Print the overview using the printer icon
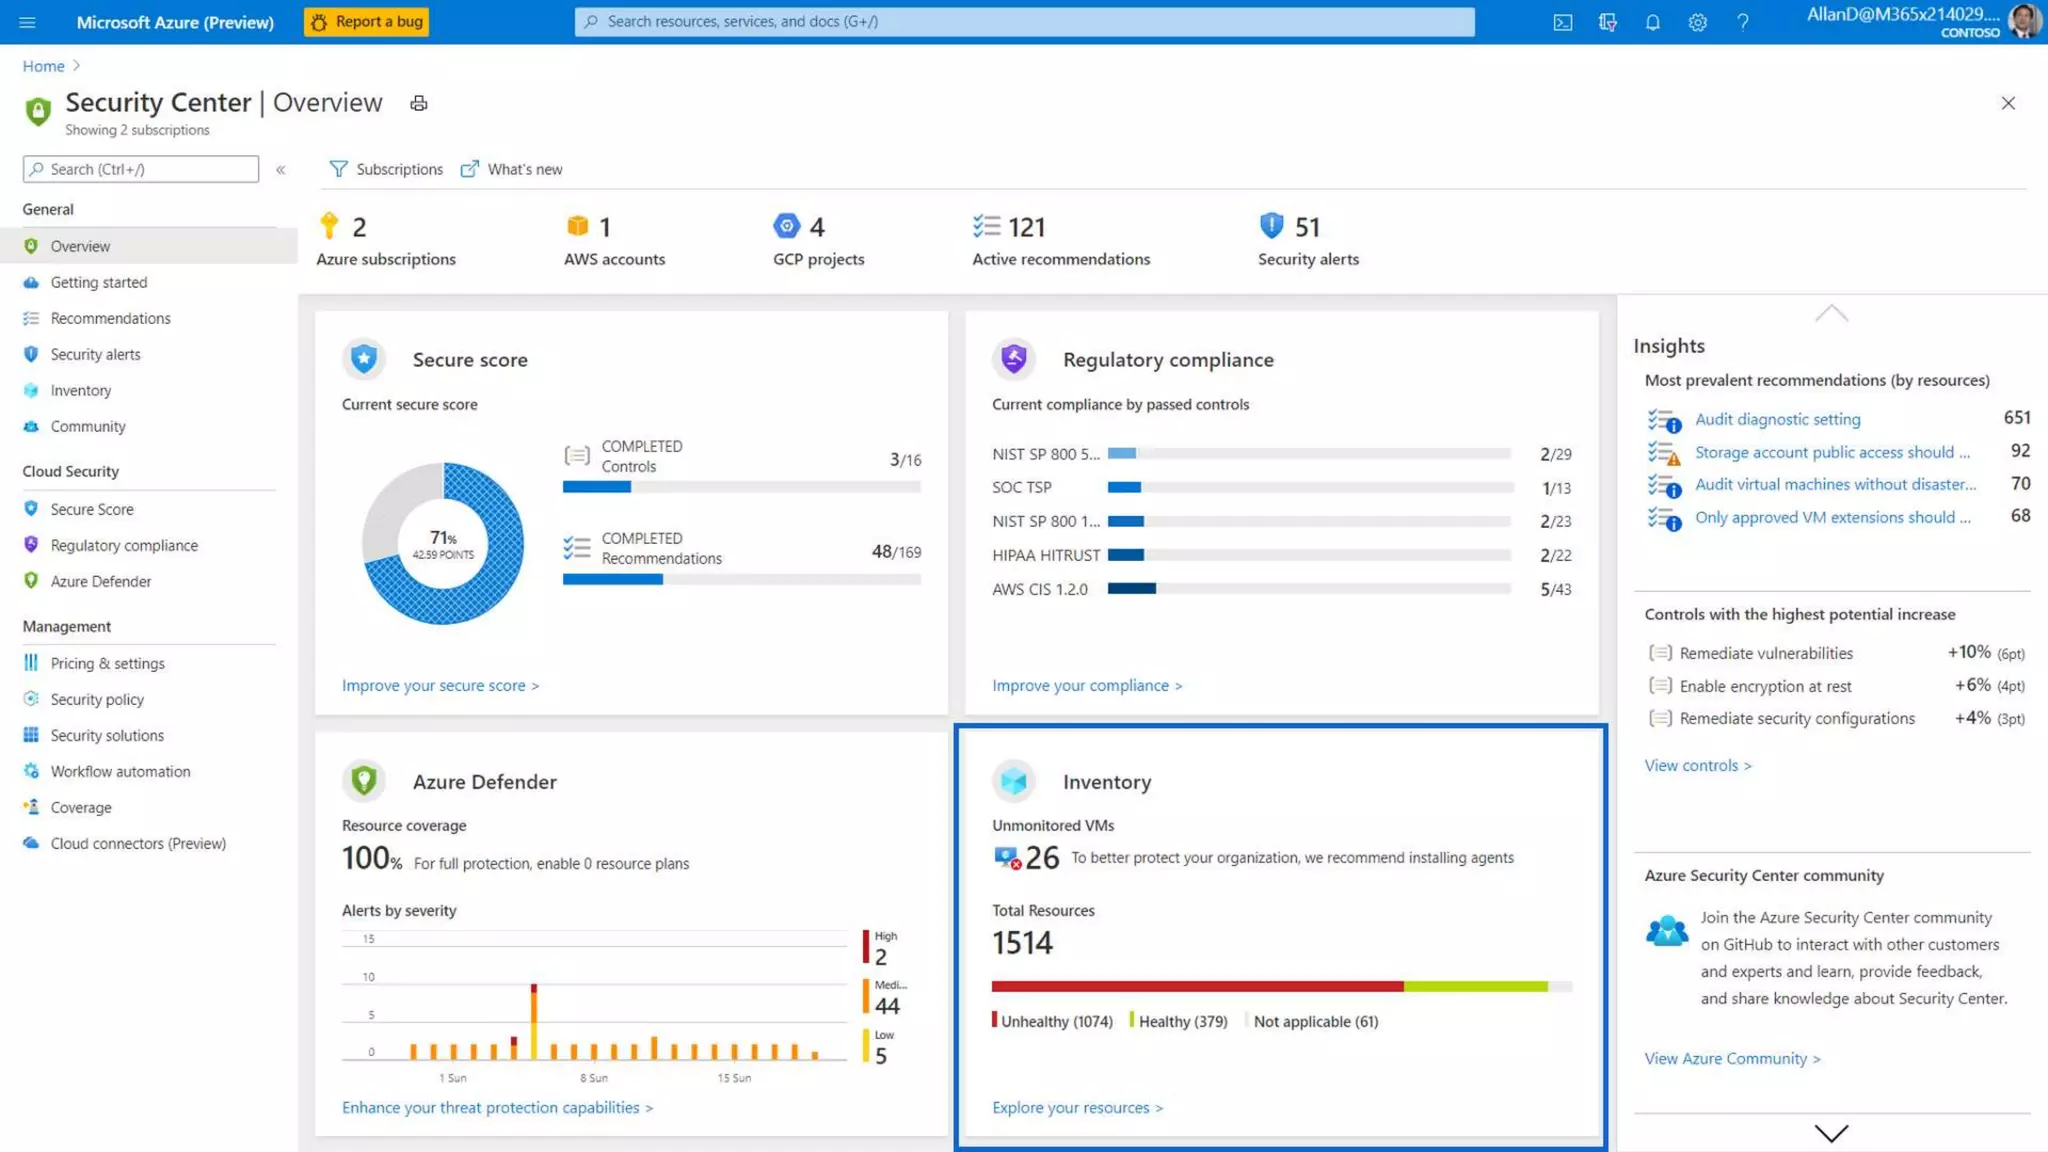The height and width of the screenshot is (1152, 2048). (x=418, y=103)
